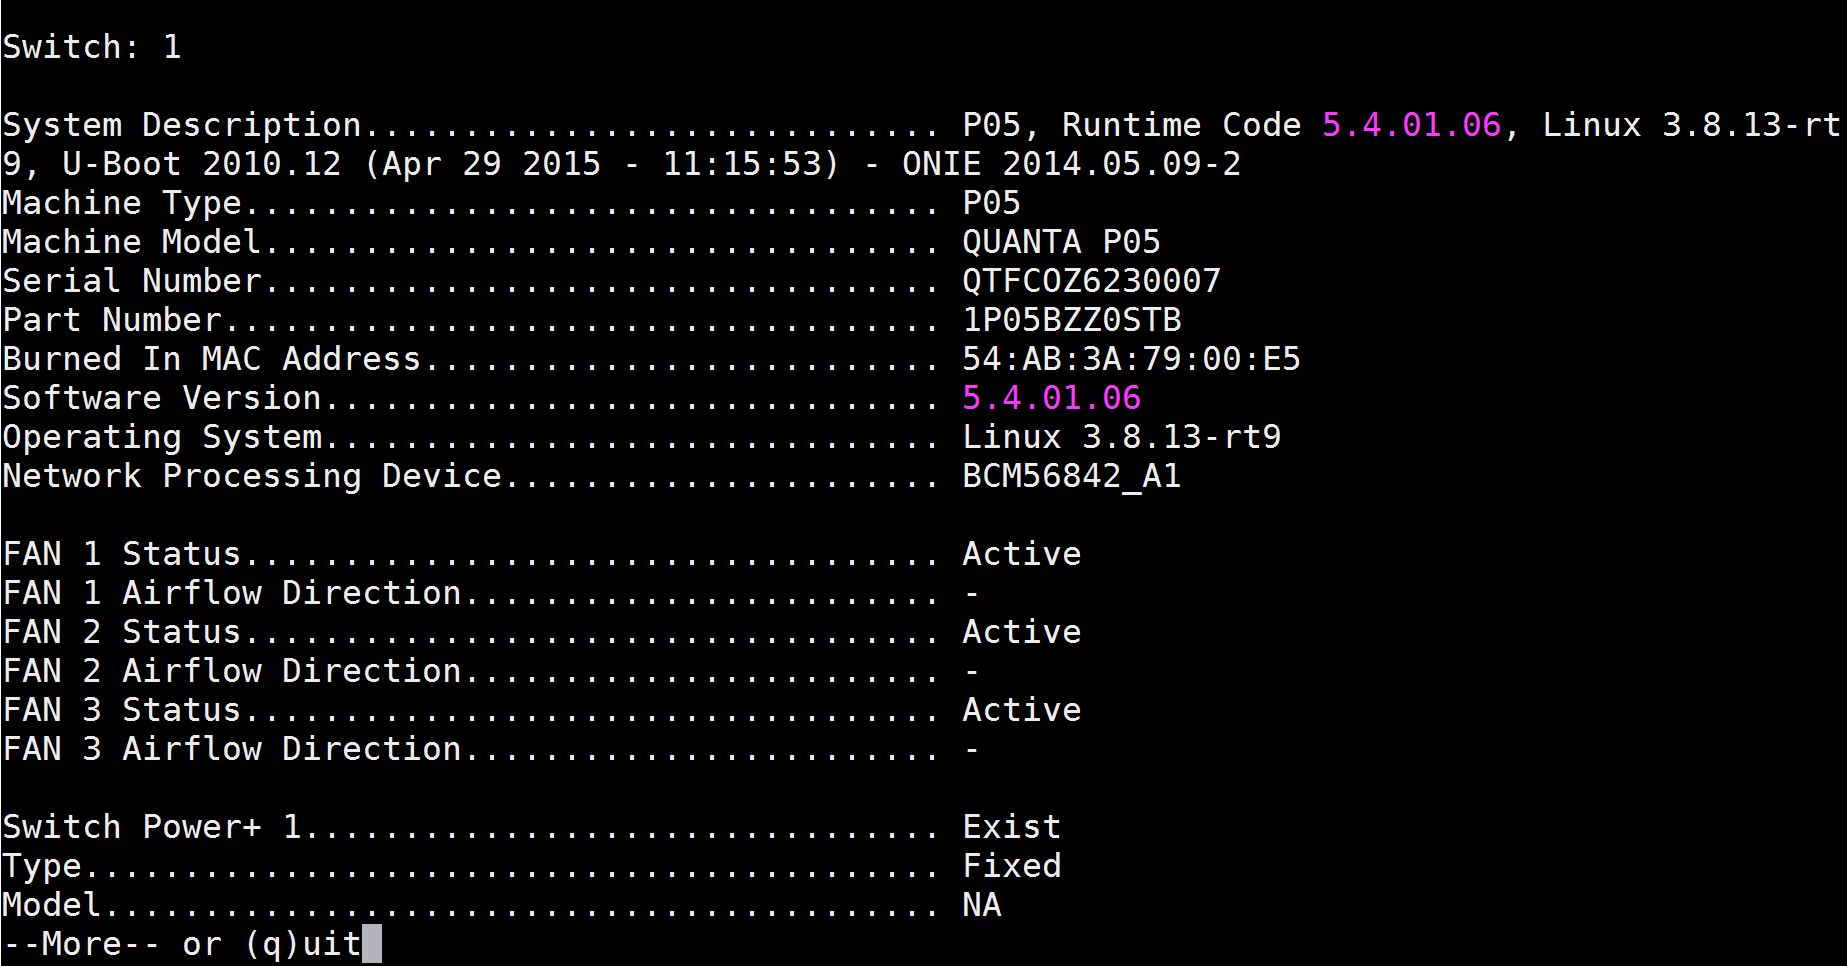This screenshot has width=1847, height=966.
Task: Click the magenta Runtime Code version number
Action: point(1411,125)
